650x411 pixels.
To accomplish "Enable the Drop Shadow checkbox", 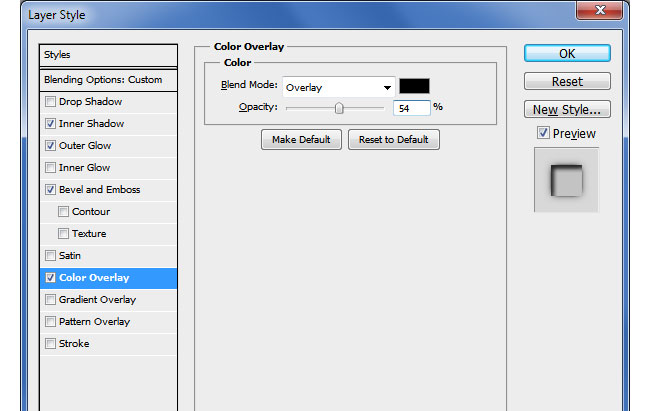I will pyautogui.click(x=50, y=102).
